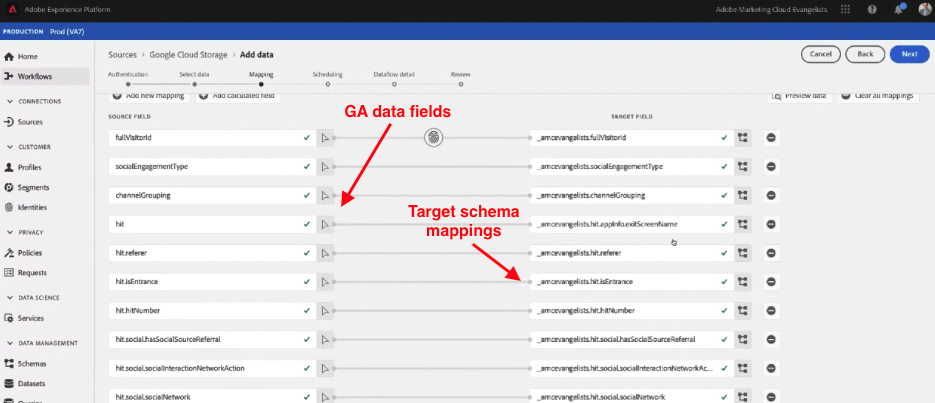Click source picker arrow for channelGrouping
The image size is (935, 403).
click(325, 196)
